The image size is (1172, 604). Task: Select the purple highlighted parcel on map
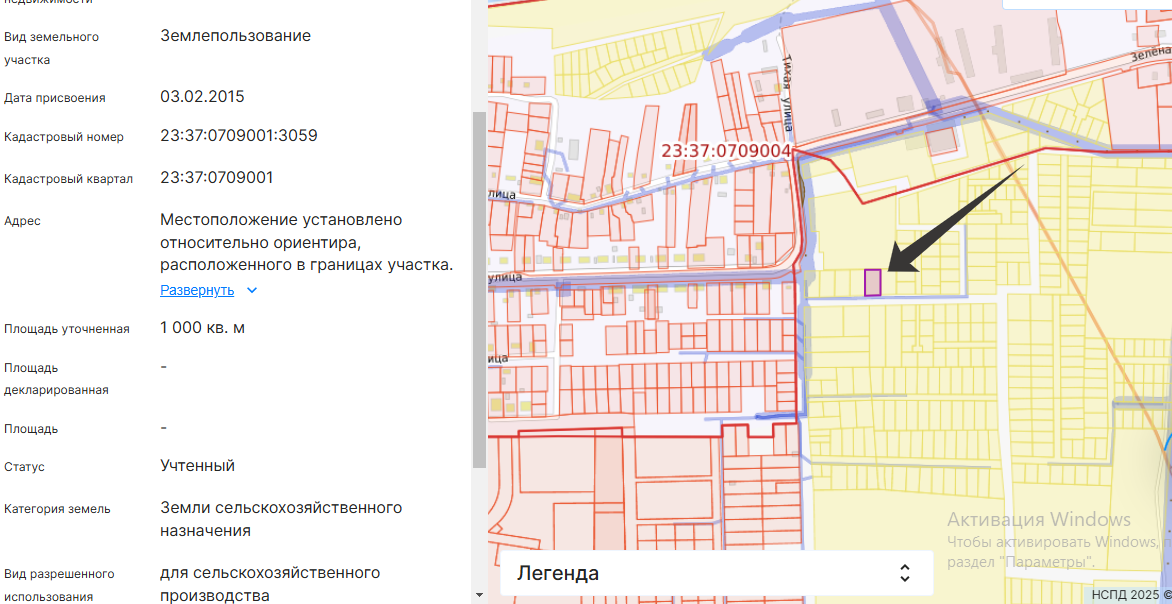[873, 283]
